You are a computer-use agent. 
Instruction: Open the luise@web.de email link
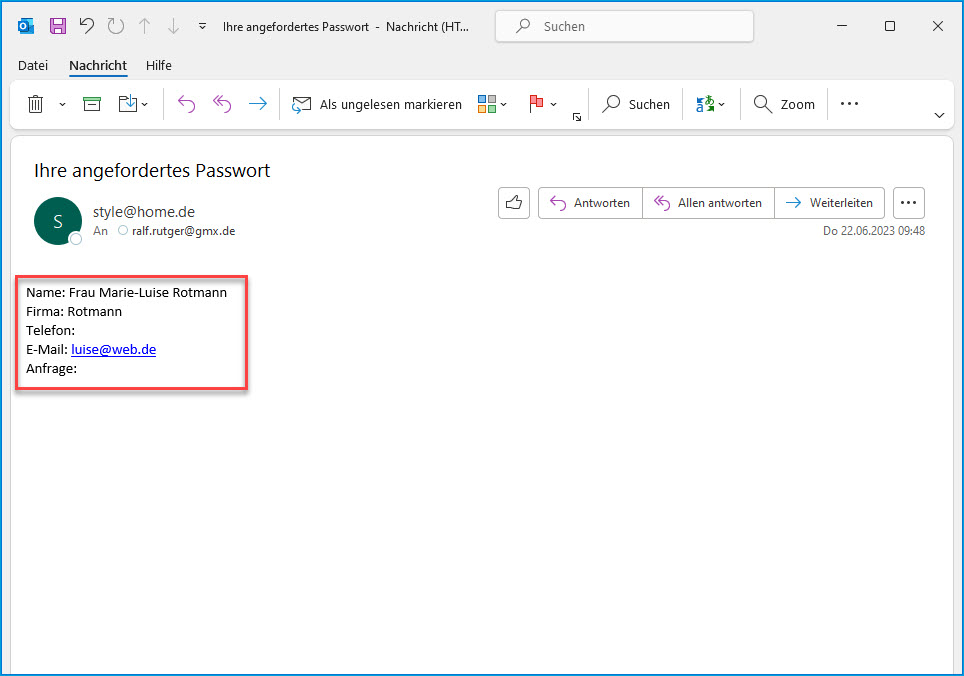click(113, 350)
